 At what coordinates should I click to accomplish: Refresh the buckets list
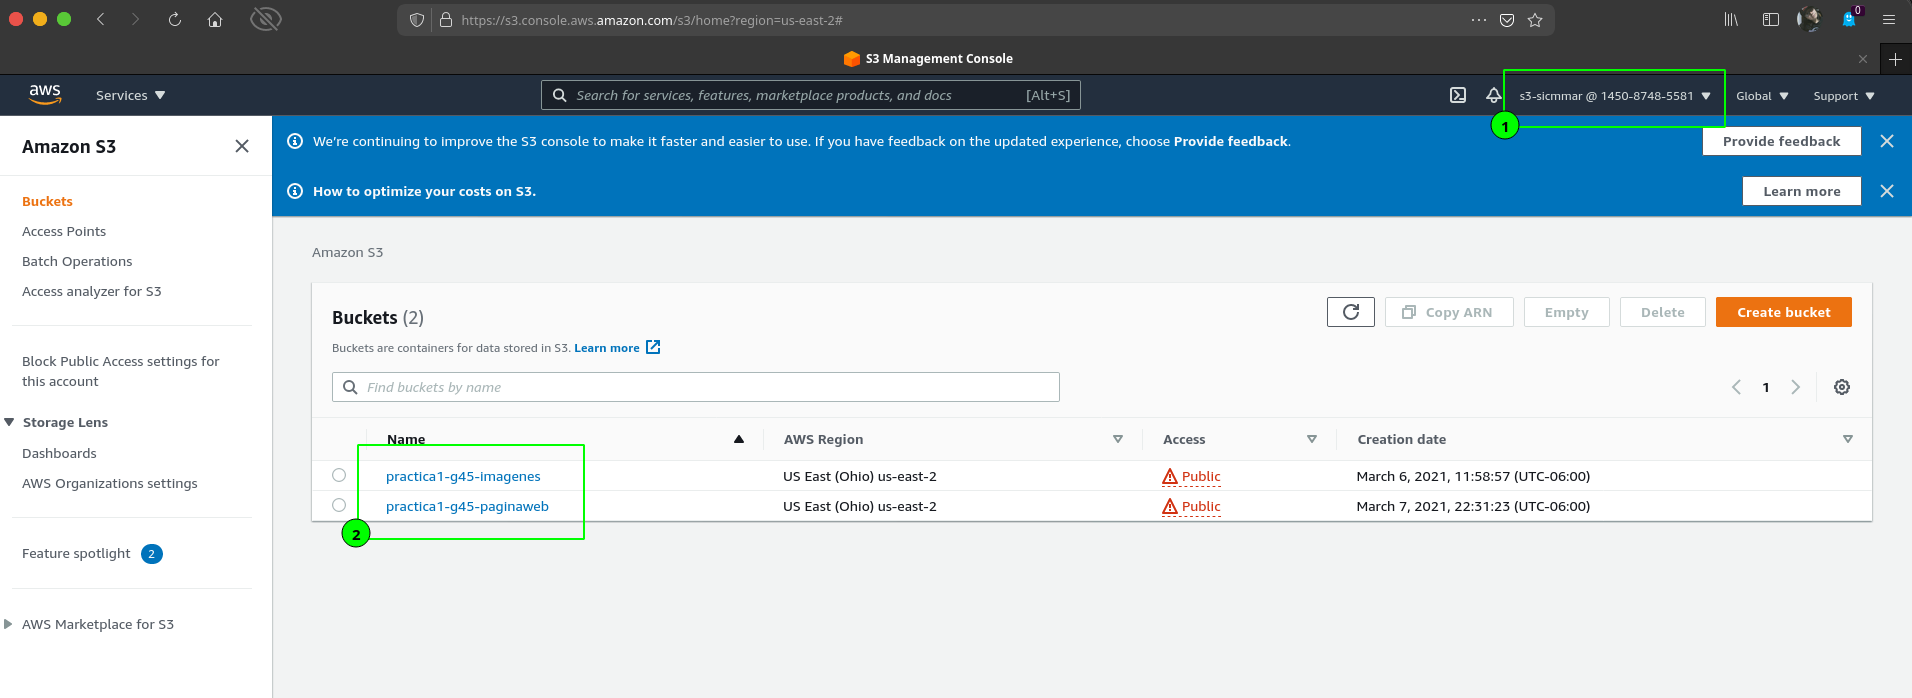tap(1351, 312)
